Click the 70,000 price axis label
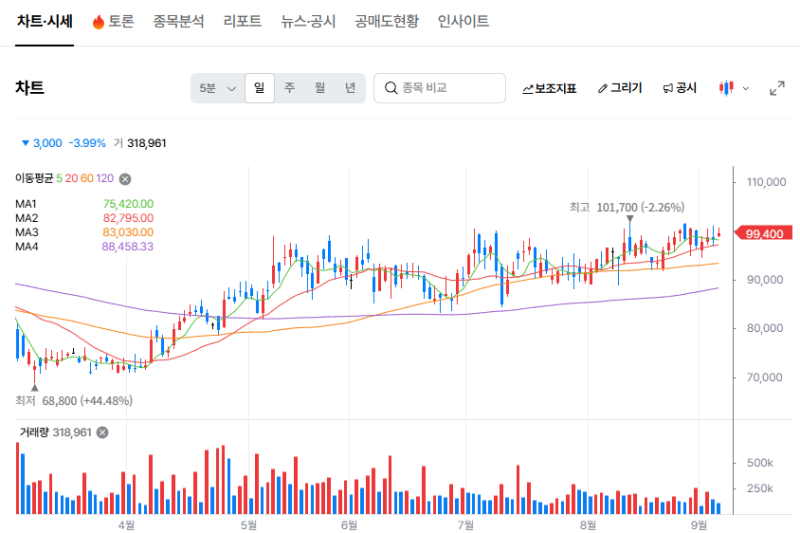The width and height of the screenshot is (800, 533). (x=765, y=377)
